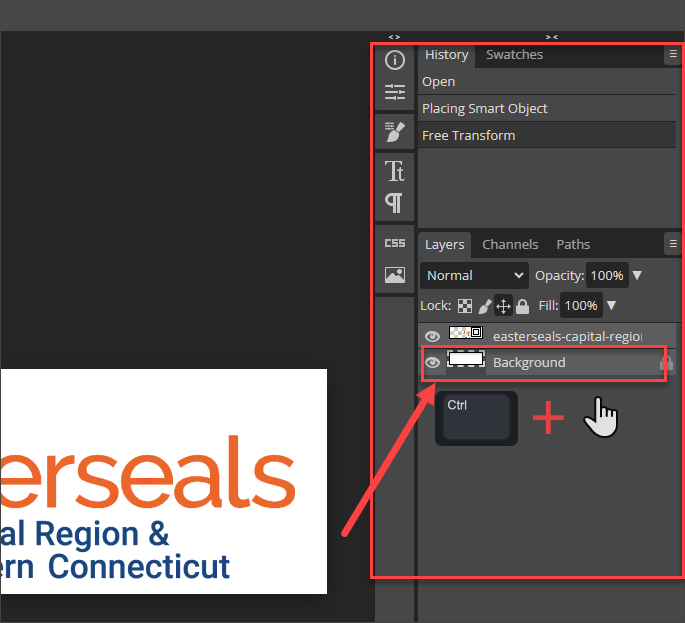This screenshot has height=623, width=685.
Task: Select the Open history state
Action: click(x=547, y=82)
